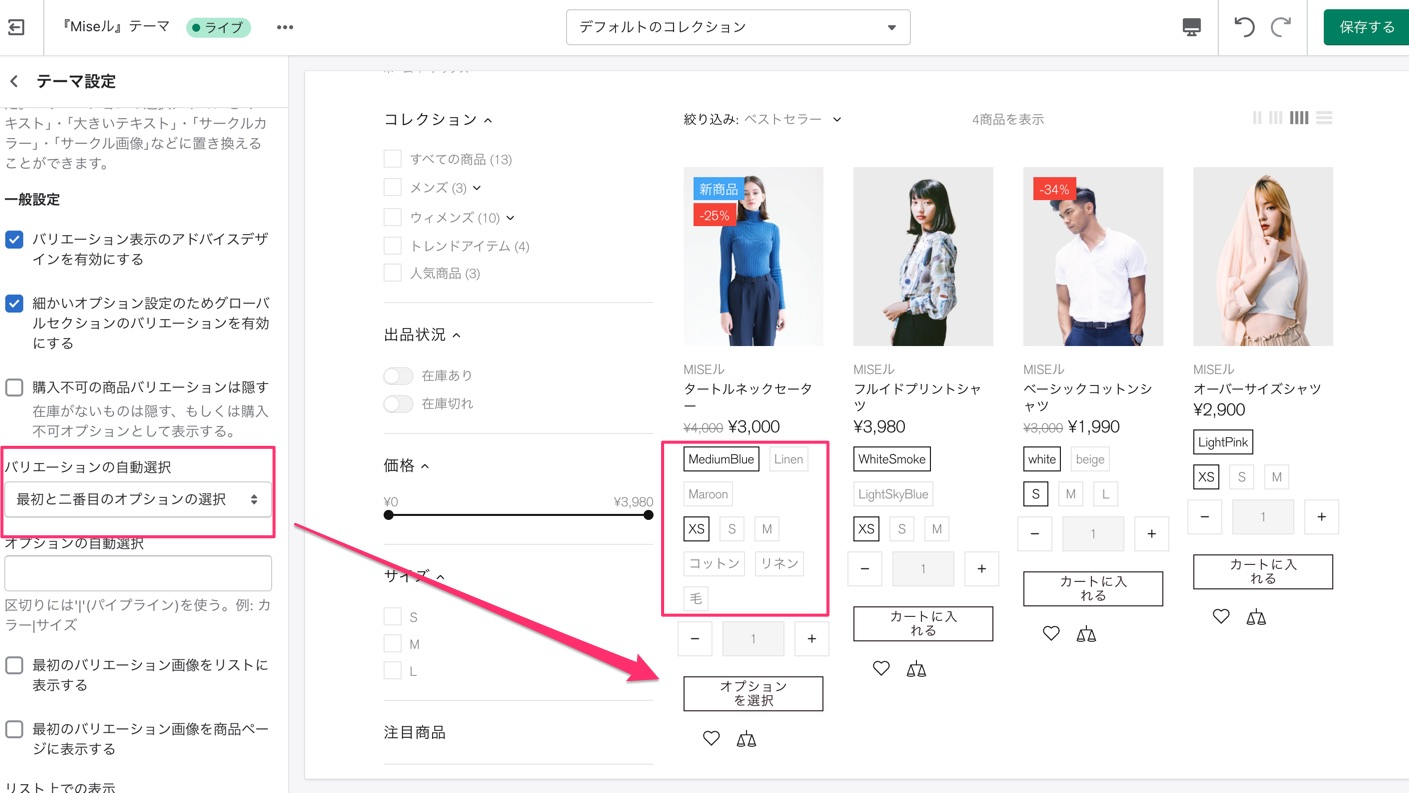Screen dimensions: 1409x793
Task: Open タートルネックセーター product image
Action: pos(753,256)
